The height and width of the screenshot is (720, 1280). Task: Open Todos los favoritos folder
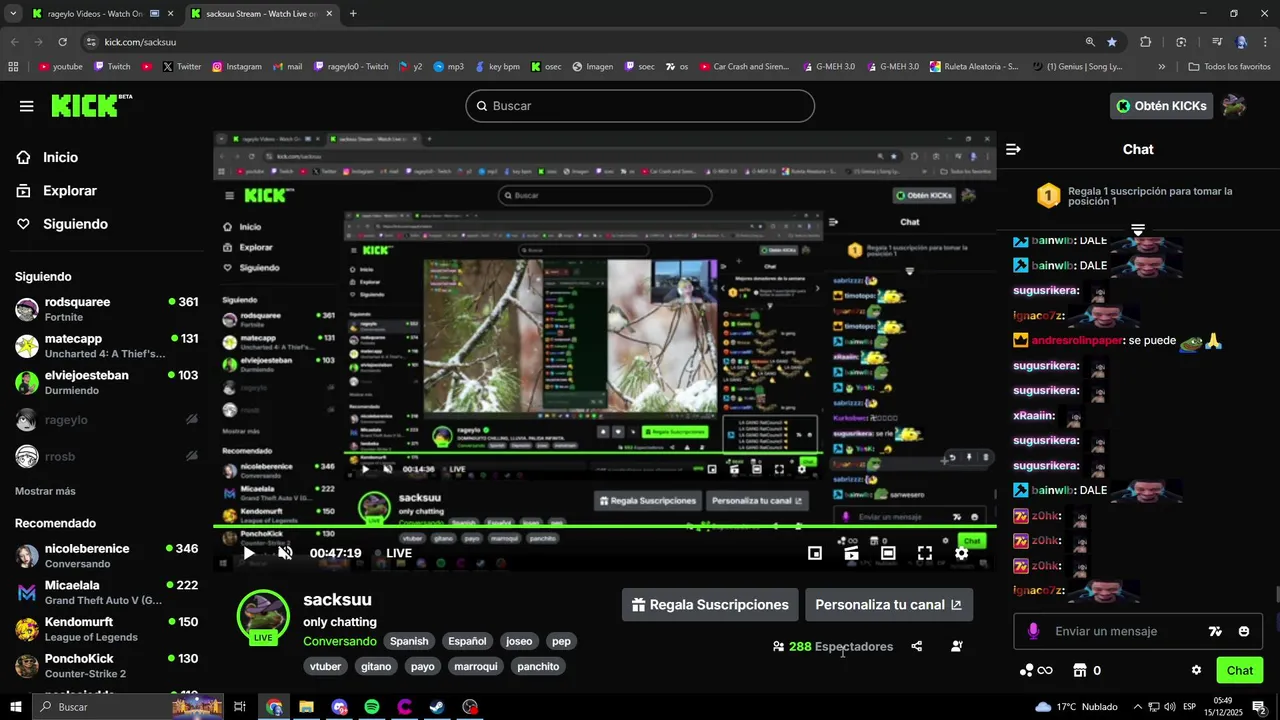coord(1229,67)
